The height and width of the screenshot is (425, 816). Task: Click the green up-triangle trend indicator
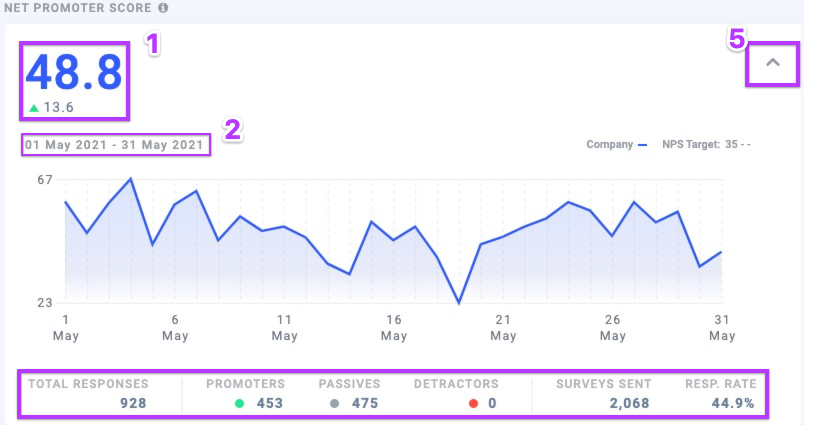[34, 108]
